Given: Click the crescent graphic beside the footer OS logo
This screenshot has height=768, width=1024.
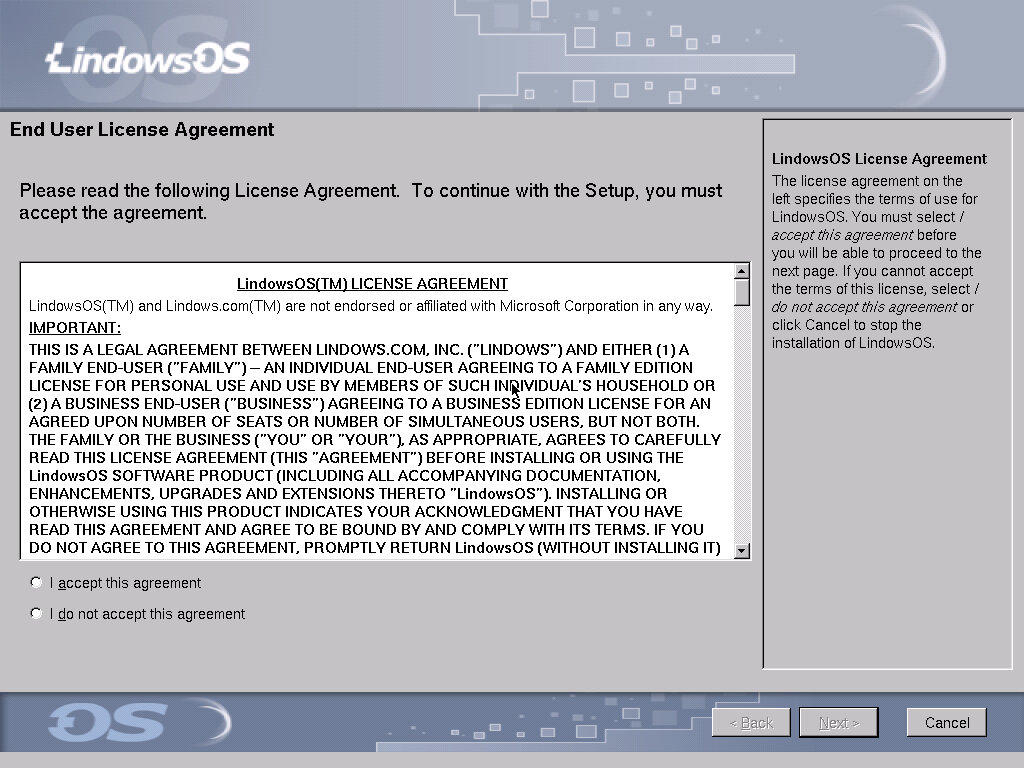Looking at the screenshot, I should click(213, 721).
